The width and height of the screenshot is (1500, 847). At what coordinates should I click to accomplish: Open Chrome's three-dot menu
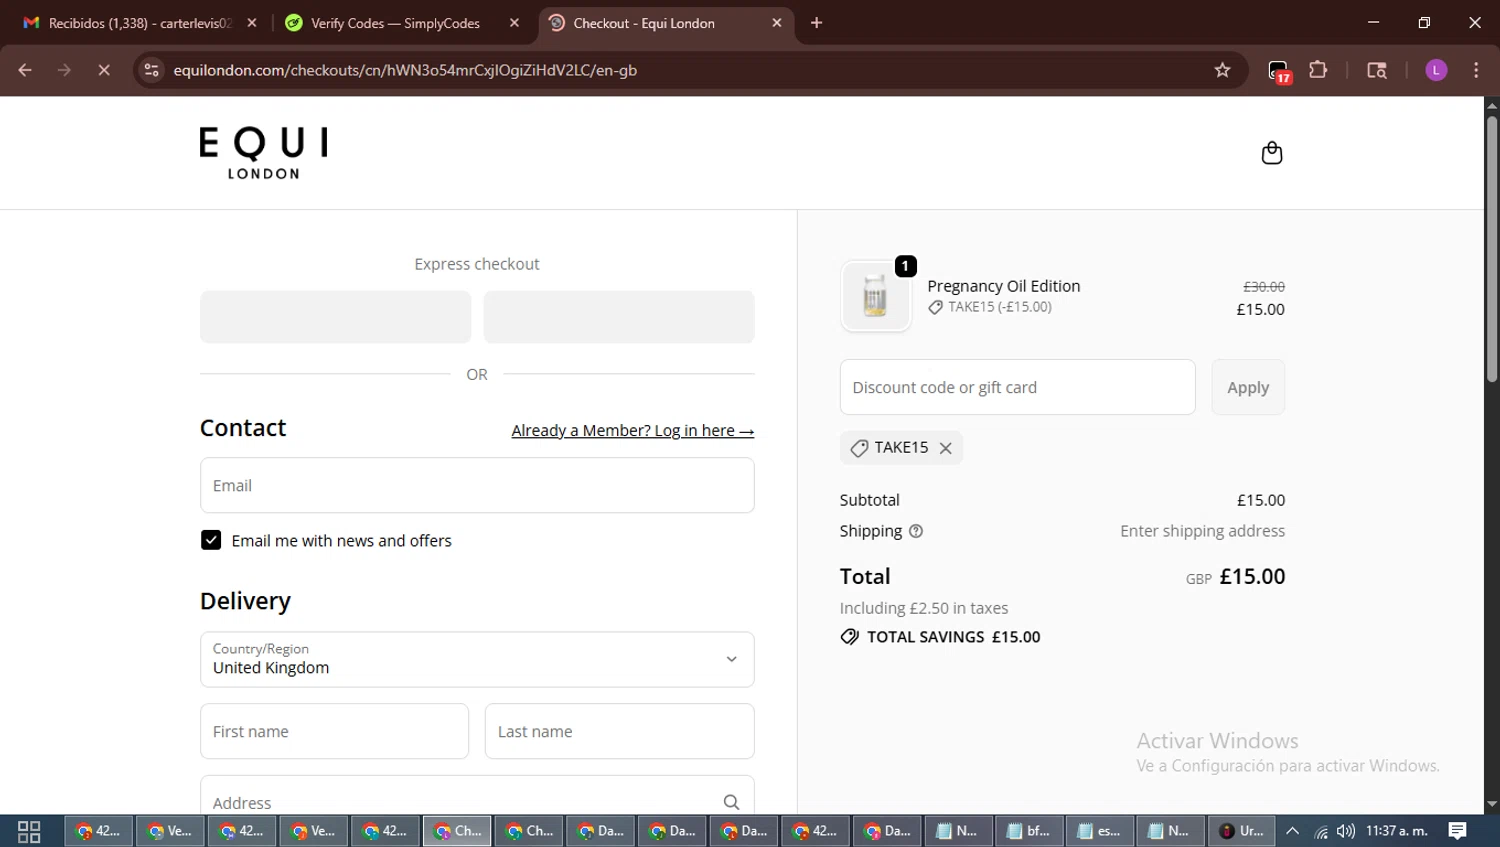1476,70
